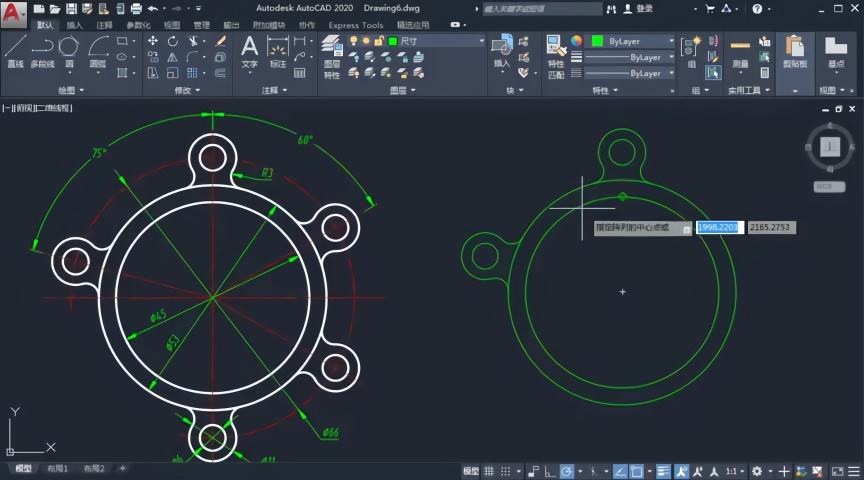Activate the Rotate tool
864x480 pixels.
coord(172,41)
